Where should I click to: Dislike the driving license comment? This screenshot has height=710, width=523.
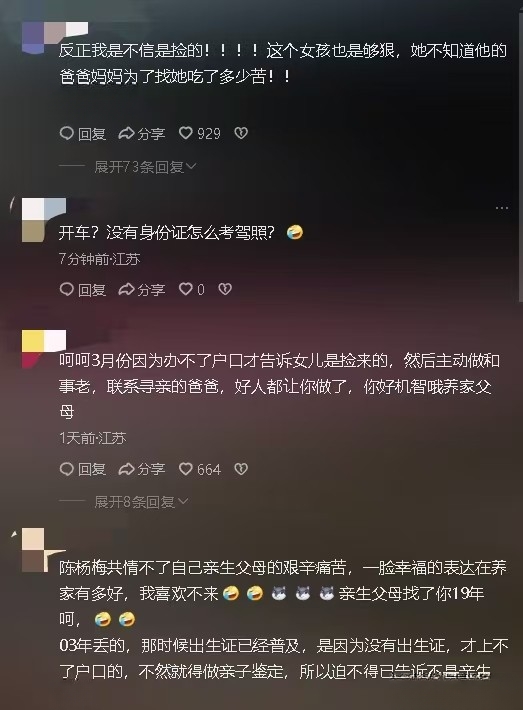tap(225, 289)
